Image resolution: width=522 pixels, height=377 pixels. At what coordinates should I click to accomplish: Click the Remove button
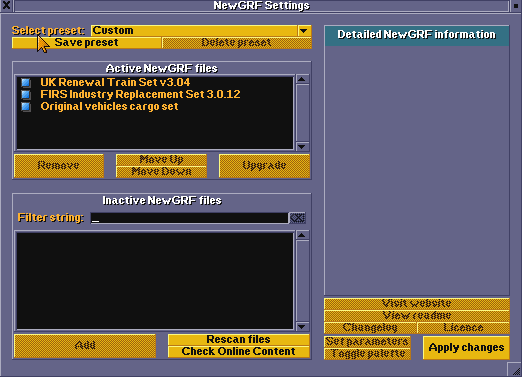(x=59, y=166)
